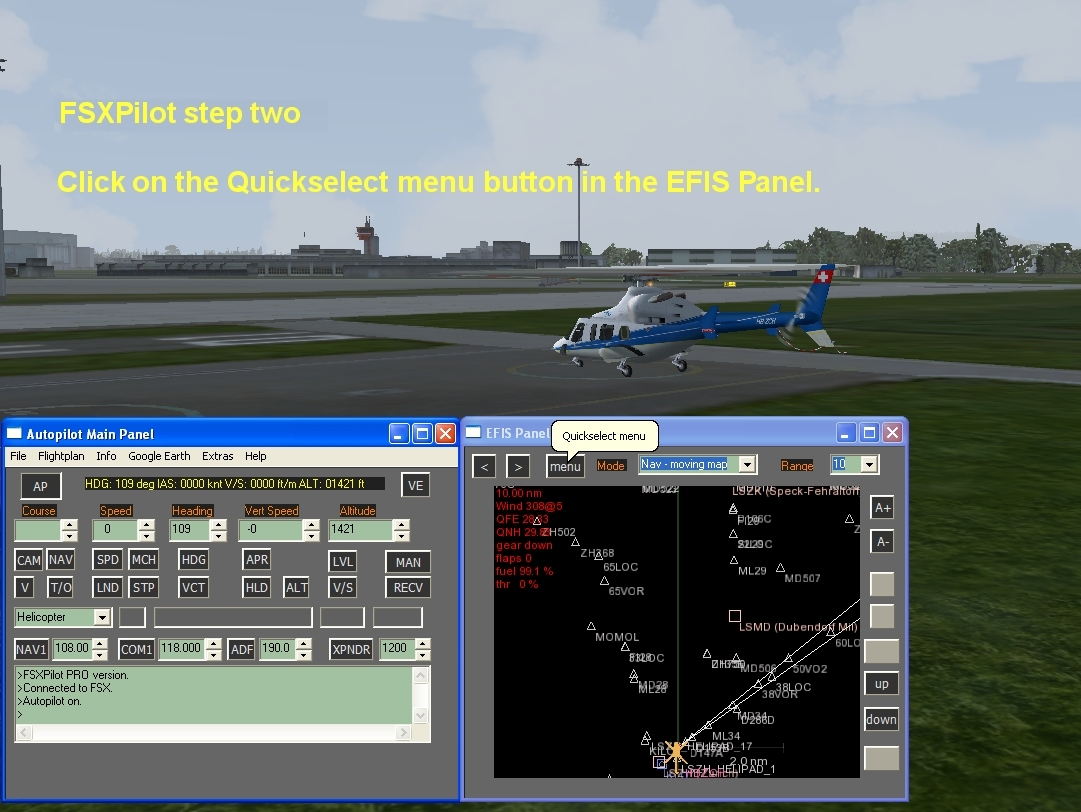Click the message log scroll-left arrow
Image resolution: width=1081 pixels, height=812 pixels.
(x=23, y=733)
